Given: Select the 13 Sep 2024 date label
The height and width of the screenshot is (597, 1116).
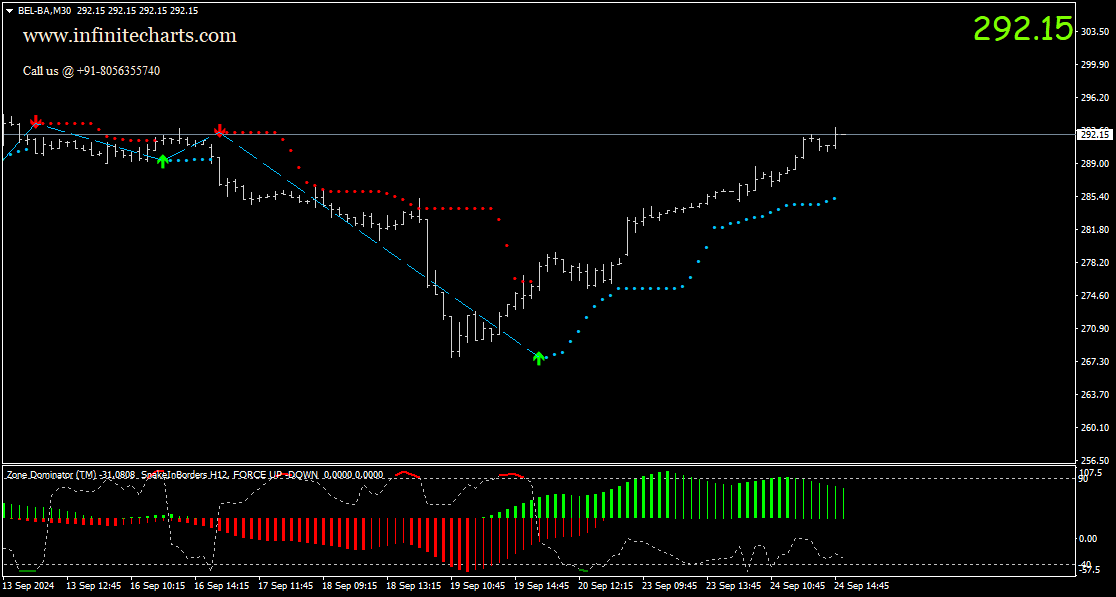Looking at the screenshot, I should [31, 586].
